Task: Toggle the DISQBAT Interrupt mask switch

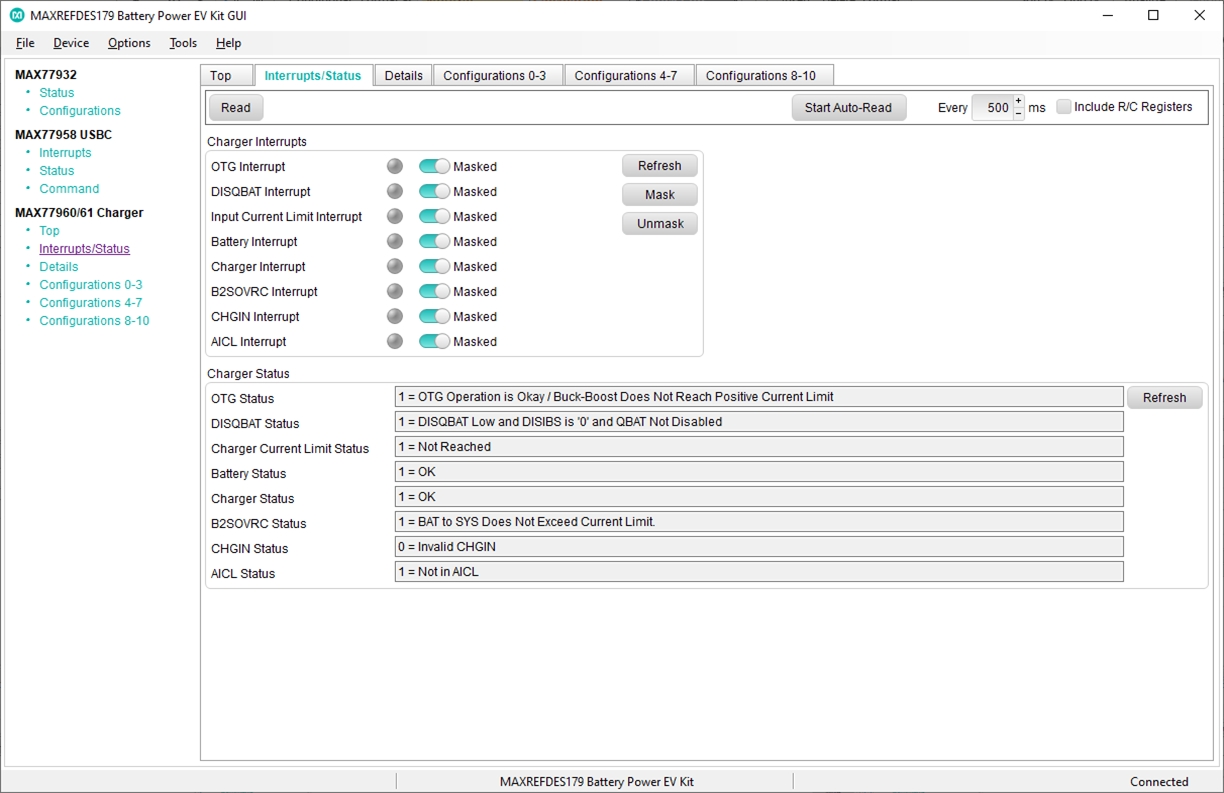Action: coord(434,191)
